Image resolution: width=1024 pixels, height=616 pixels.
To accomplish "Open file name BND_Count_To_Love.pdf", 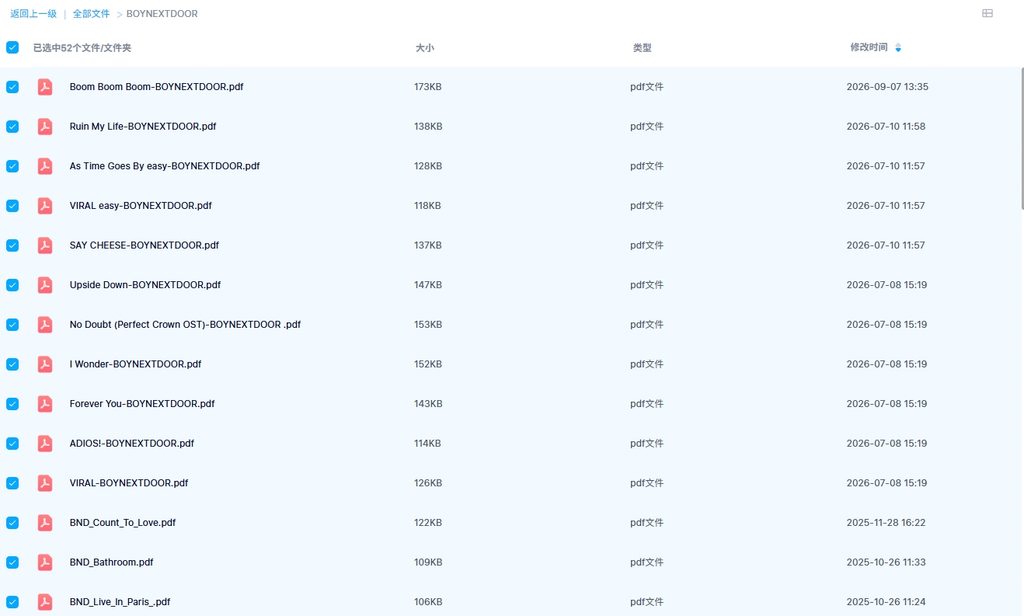I will [123, 523].
